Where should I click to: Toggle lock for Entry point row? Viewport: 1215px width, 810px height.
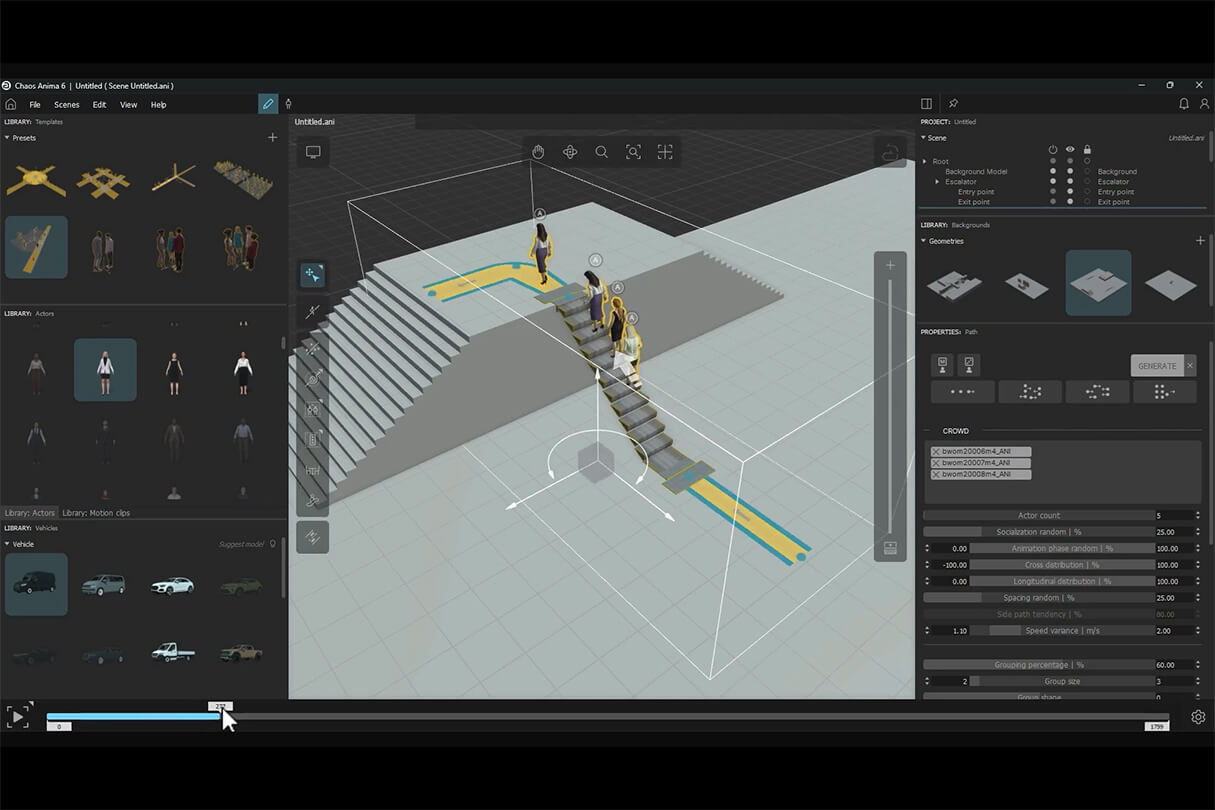(x=1087, y=192)
